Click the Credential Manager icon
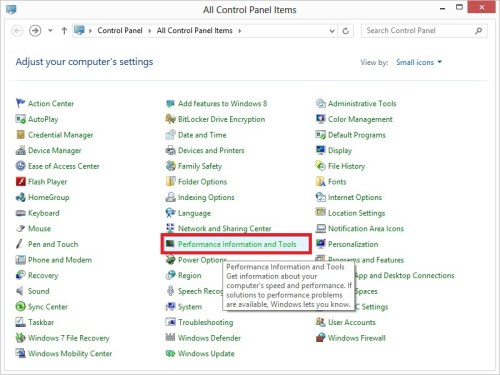 [x=20, y=135]
